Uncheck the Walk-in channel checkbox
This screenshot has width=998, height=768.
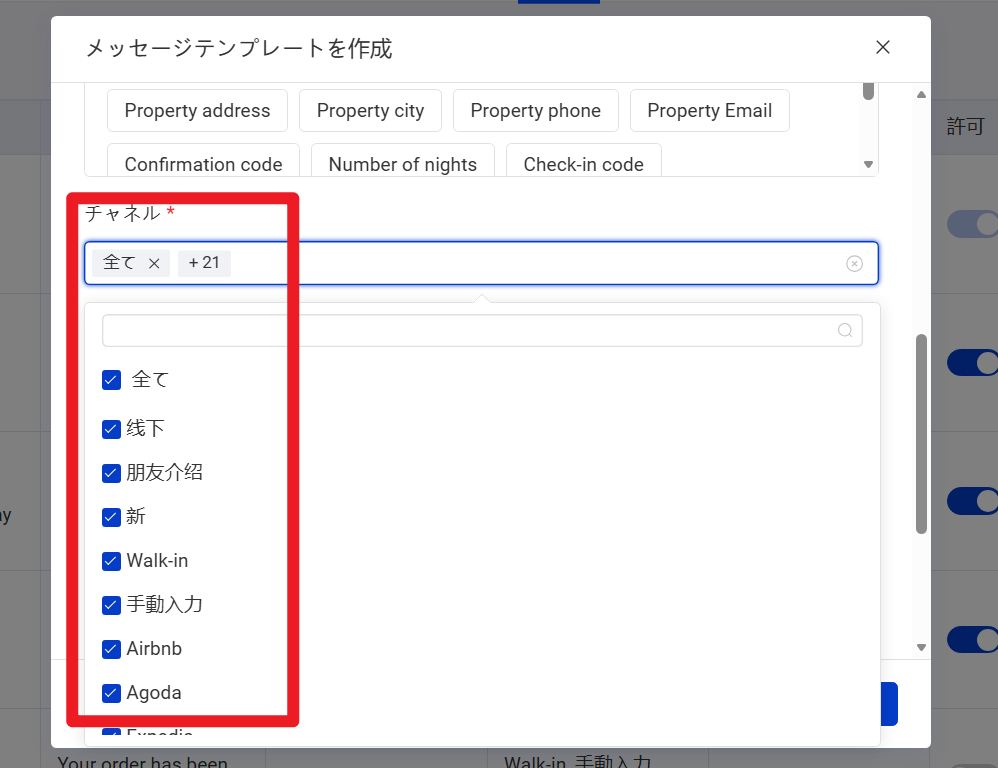click(111, 561)
